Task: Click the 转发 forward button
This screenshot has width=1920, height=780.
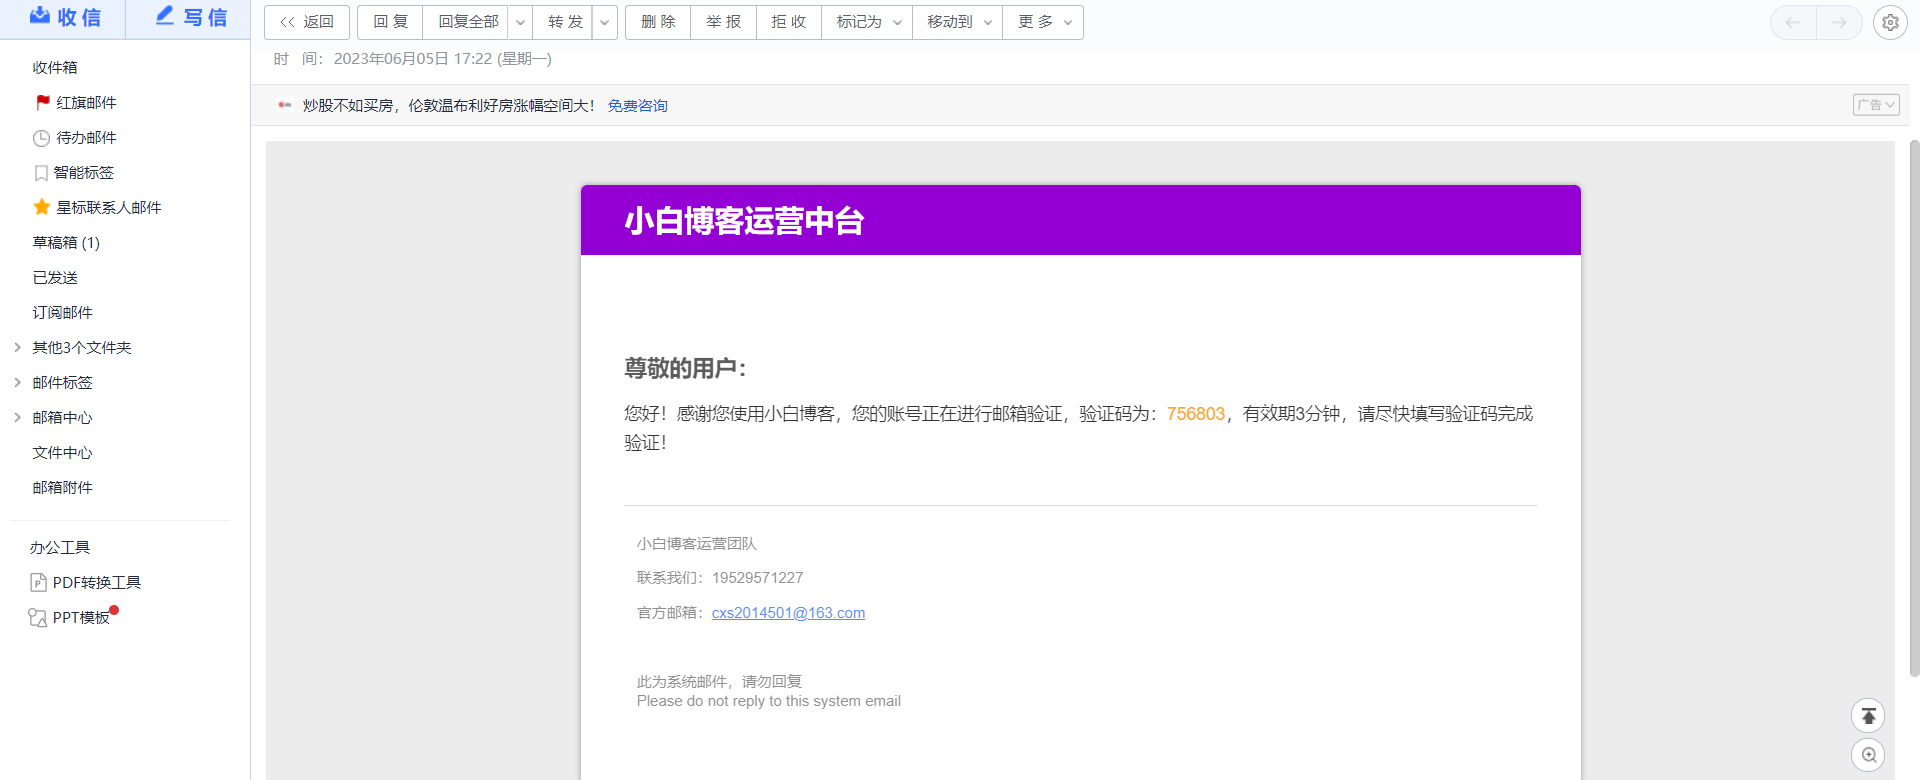Action: pos(564,22)
